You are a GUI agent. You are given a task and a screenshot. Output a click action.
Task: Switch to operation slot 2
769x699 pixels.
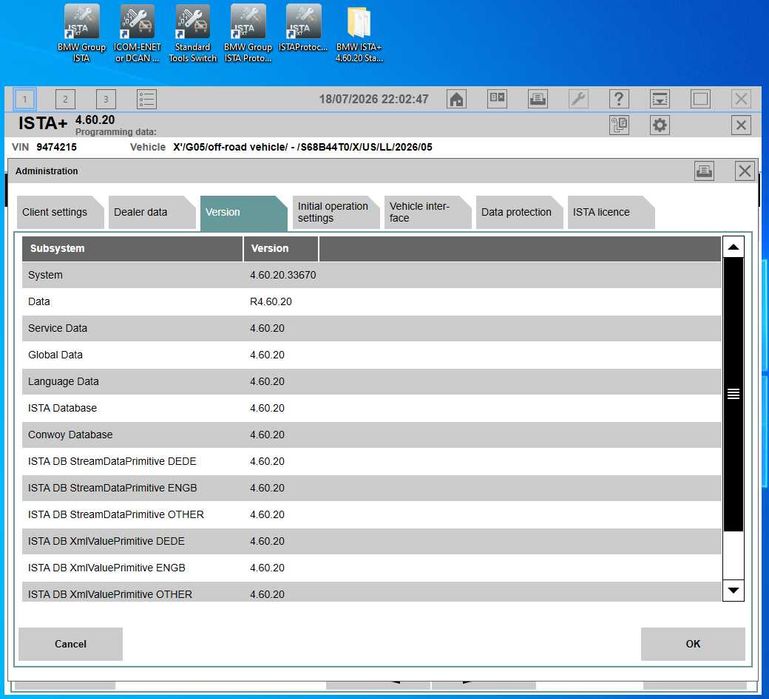[x=65, y=100]
